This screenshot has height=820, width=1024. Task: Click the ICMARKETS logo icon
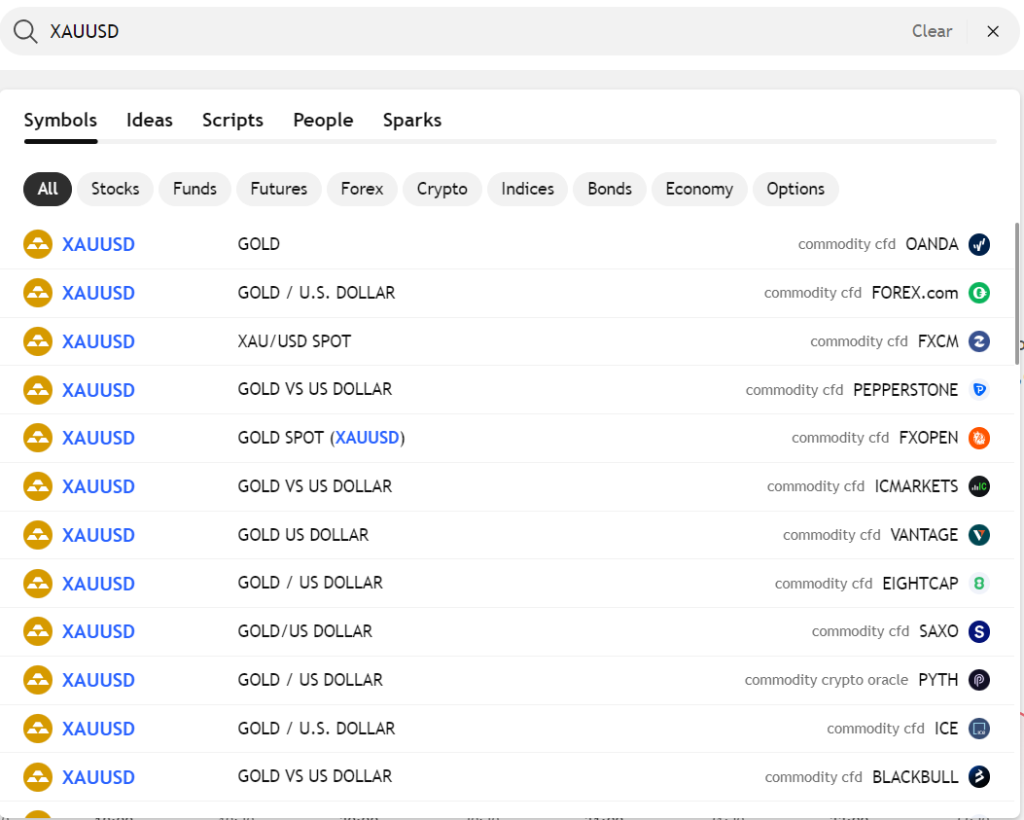click(x=978, y=486)
